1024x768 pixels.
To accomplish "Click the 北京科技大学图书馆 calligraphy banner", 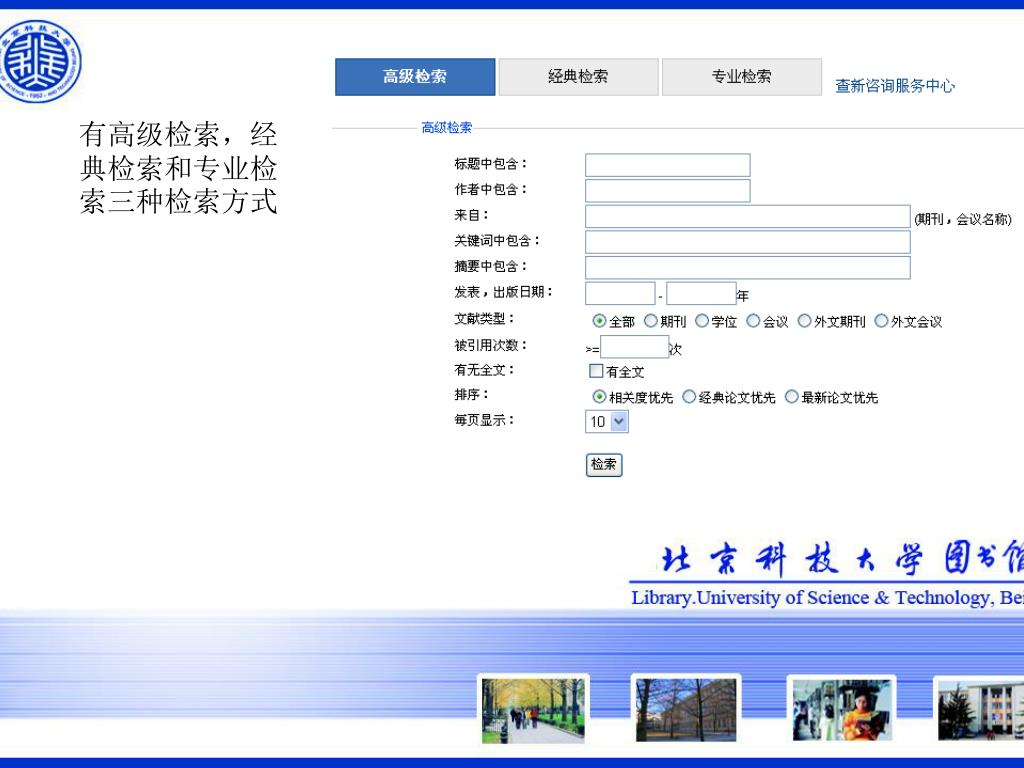I will [841, 559].
